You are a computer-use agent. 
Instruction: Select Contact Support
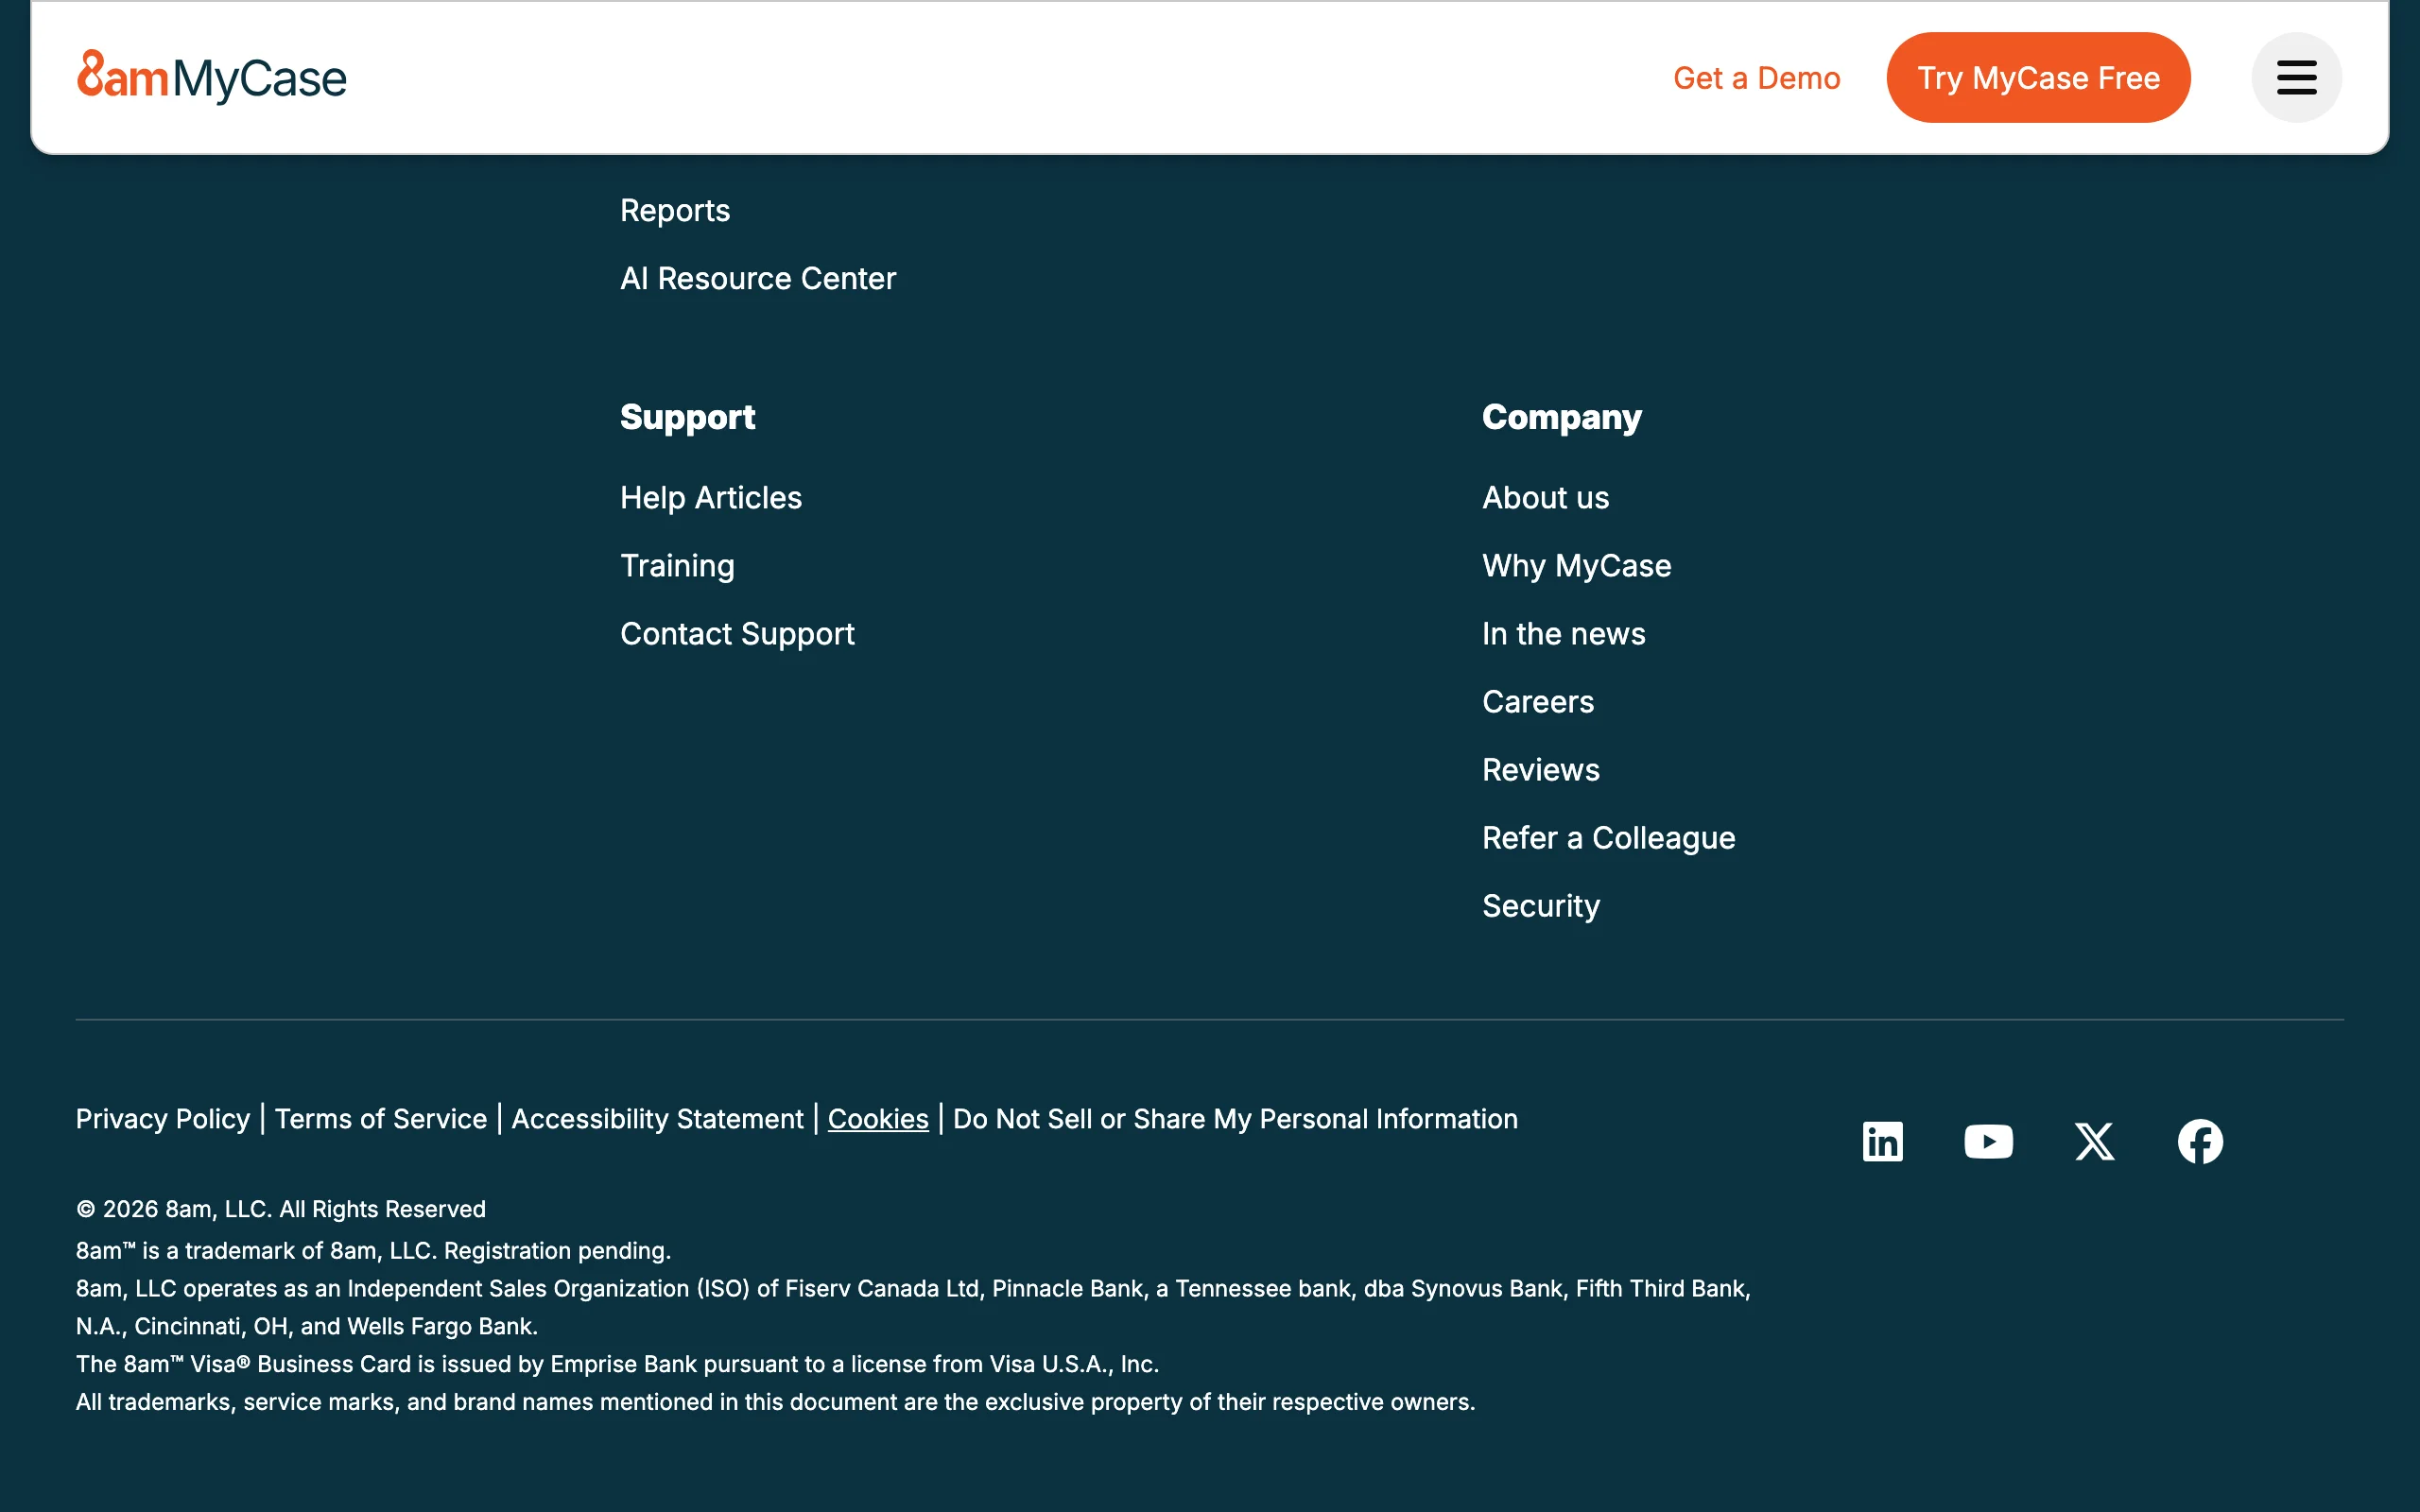(x=737, y=634)
